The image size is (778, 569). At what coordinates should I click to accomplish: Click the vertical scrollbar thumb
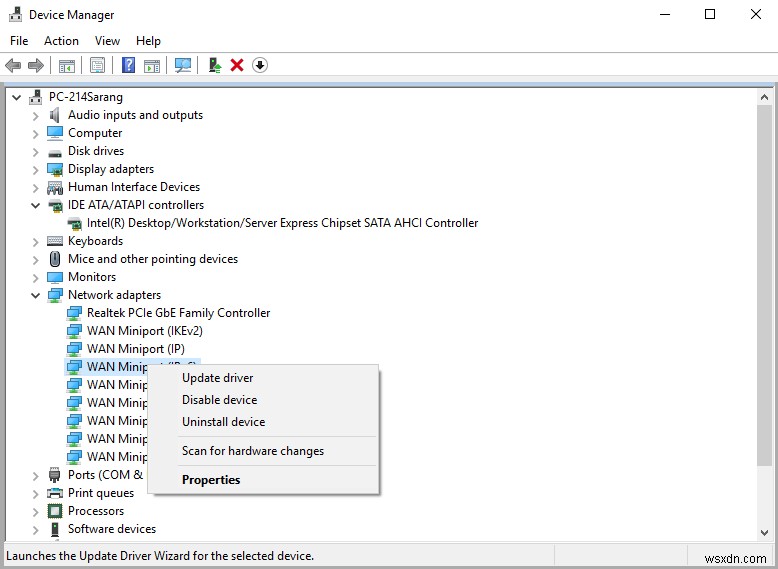(x=764, y=285)
